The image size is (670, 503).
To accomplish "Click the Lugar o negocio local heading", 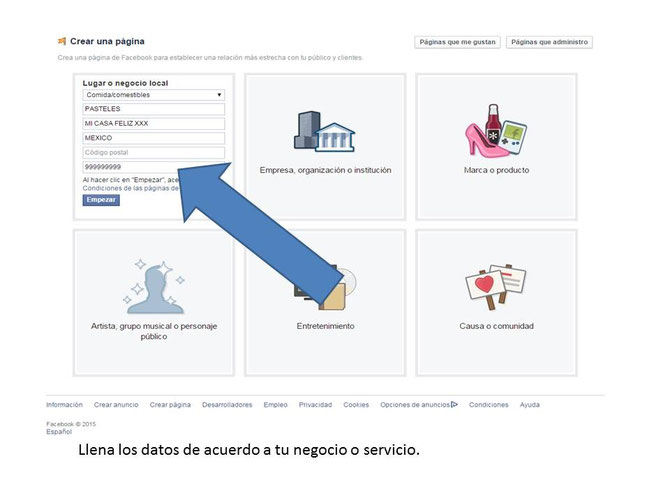I will [x=125, y=83].
